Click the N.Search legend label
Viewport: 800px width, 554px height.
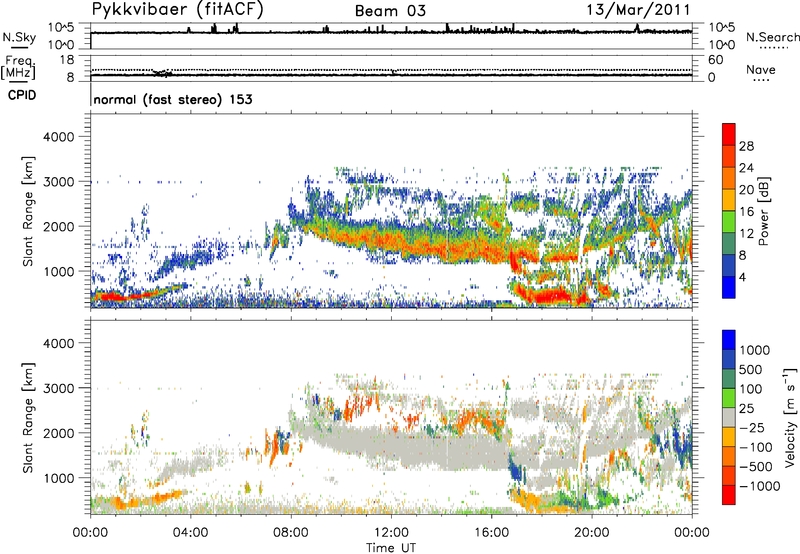tap(772, 37)
